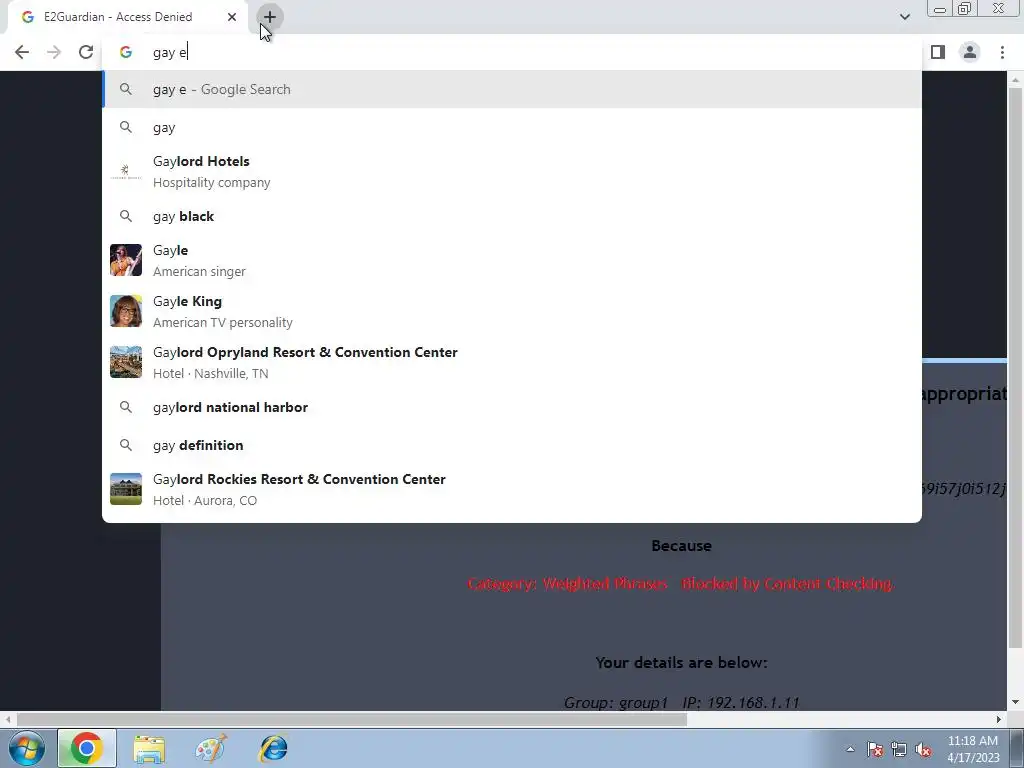
Task: Click the vertical scrollbar down arrow
Action: pyautogui.click(x=1016, y=702)
